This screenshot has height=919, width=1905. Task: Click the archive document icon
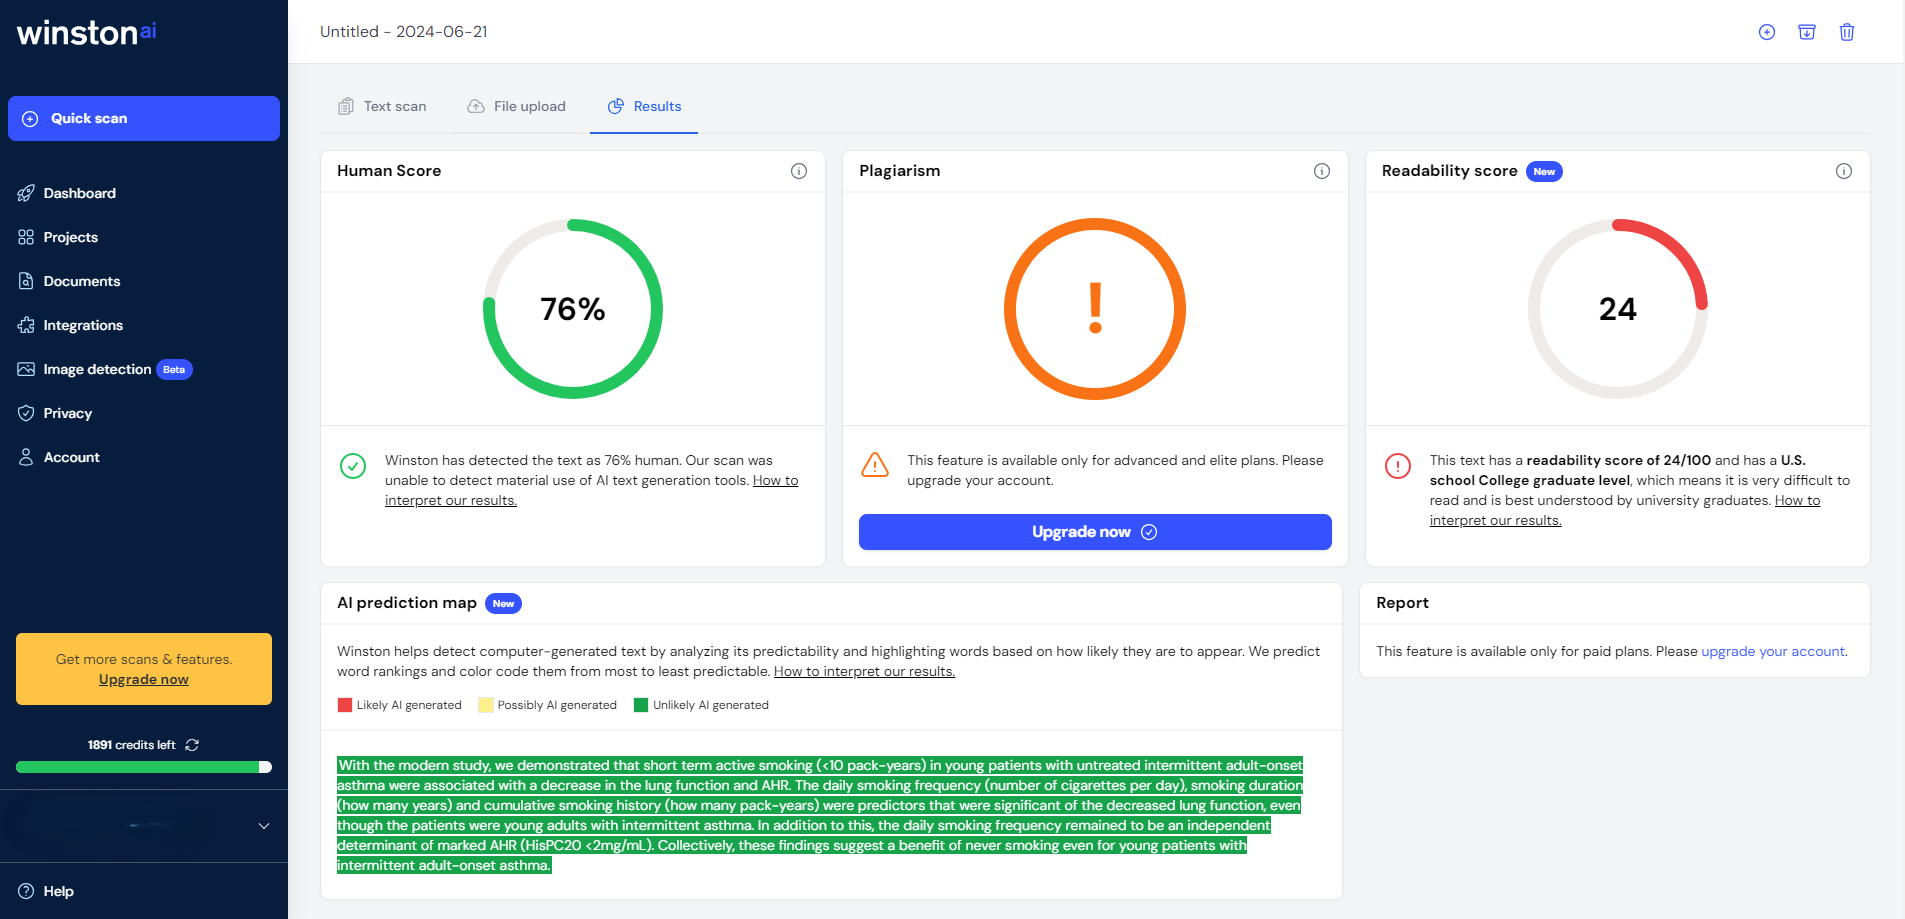(1807, 32)
